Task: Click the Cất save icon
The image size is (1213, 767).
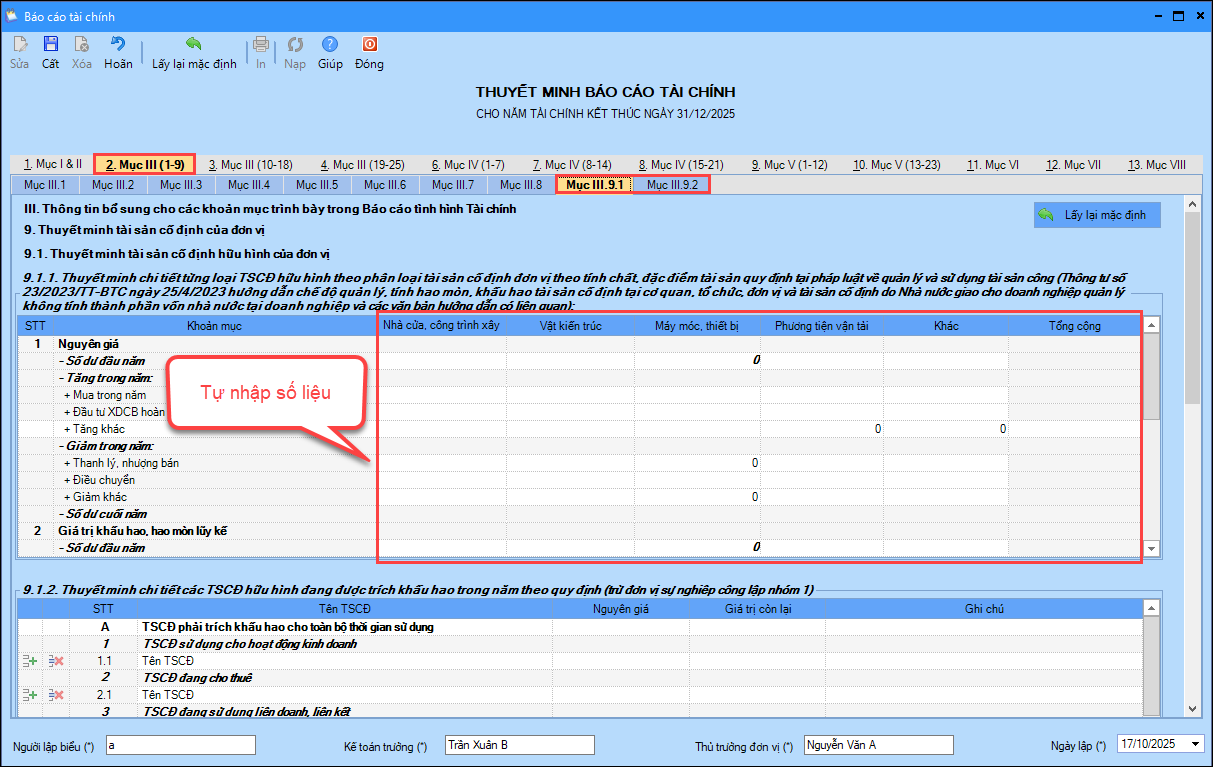Action: point(50,45)
